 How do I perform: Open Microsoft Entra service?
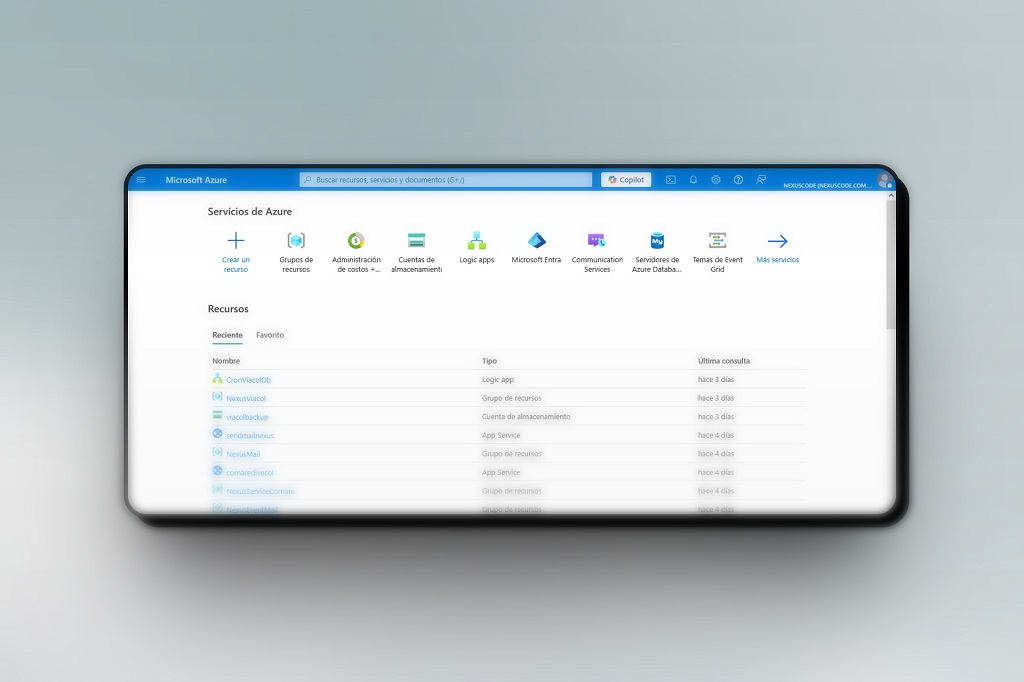537,241
